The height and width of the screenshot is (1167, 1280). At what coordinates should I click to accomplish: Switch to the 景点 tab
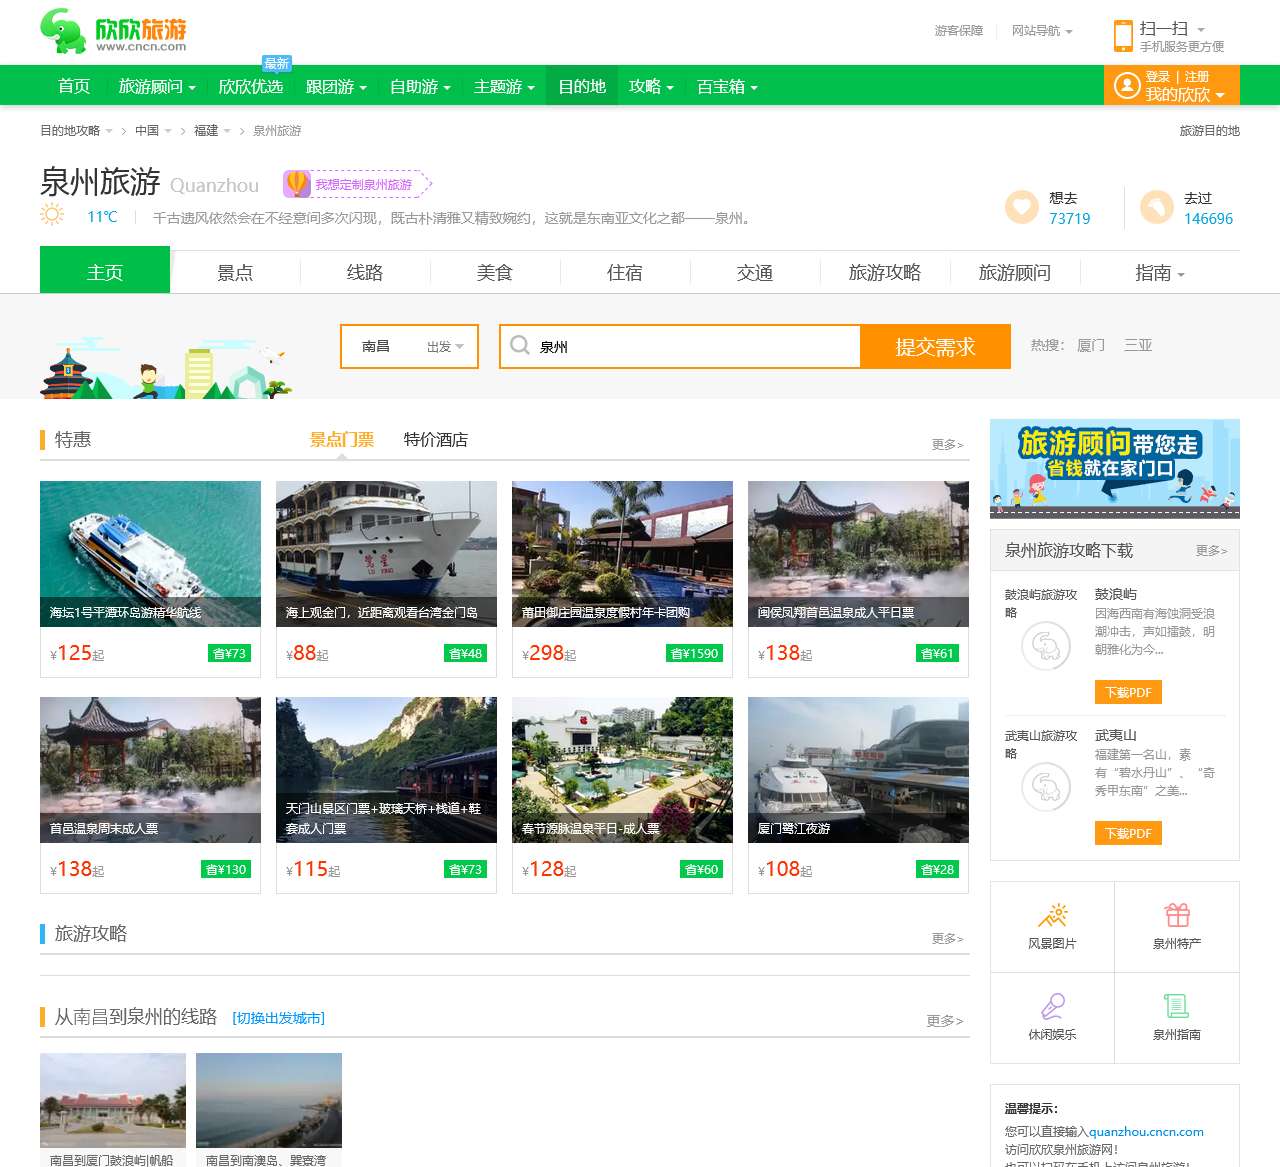(x=235, y=273)
